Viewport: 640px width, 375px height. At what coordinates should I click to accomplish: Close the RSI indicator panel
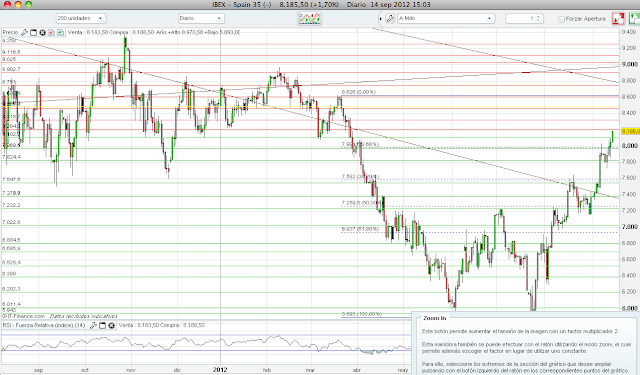click(x=111, y=325)
